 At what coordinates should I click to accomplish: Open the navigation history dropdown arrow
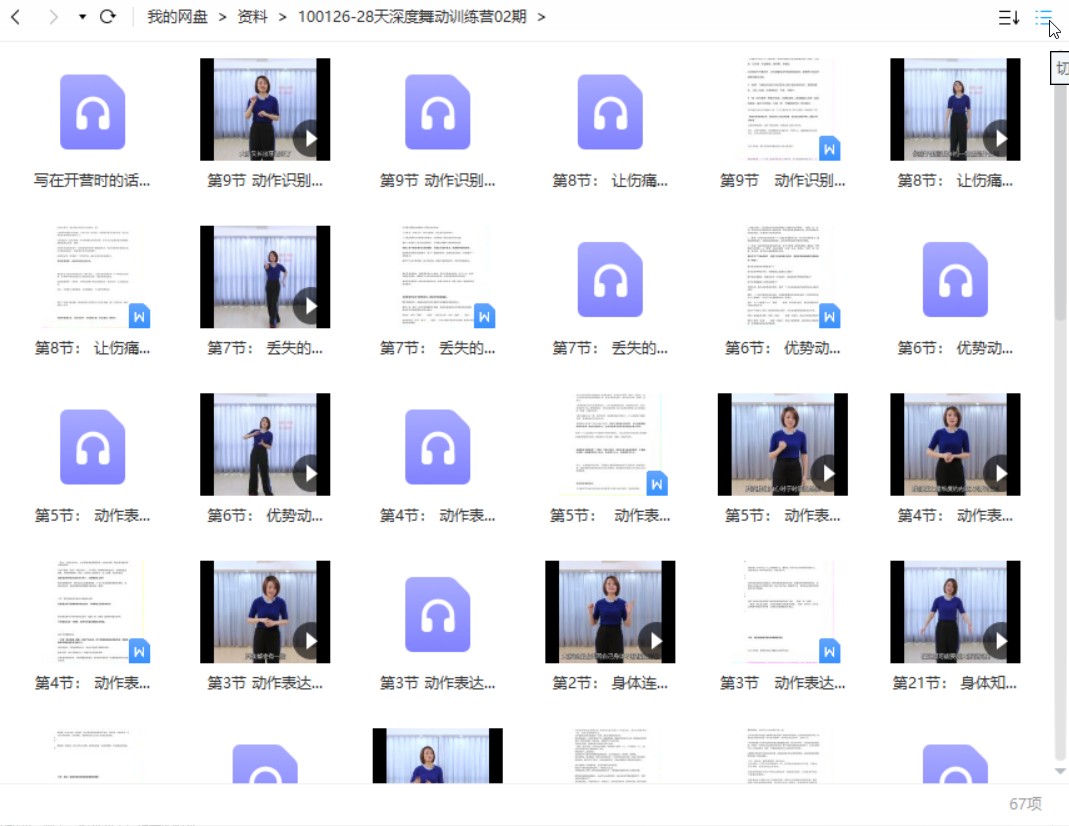82,17
